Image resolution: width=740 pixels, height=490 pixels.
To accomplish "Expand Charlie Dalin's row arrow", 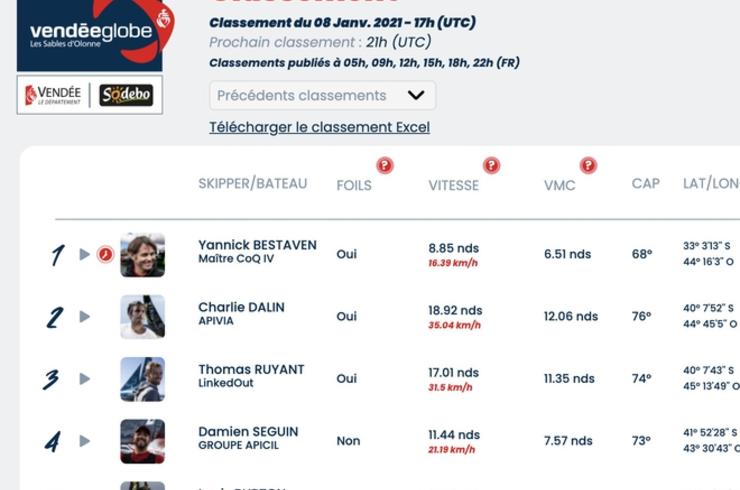I will [x=84, y=317].
